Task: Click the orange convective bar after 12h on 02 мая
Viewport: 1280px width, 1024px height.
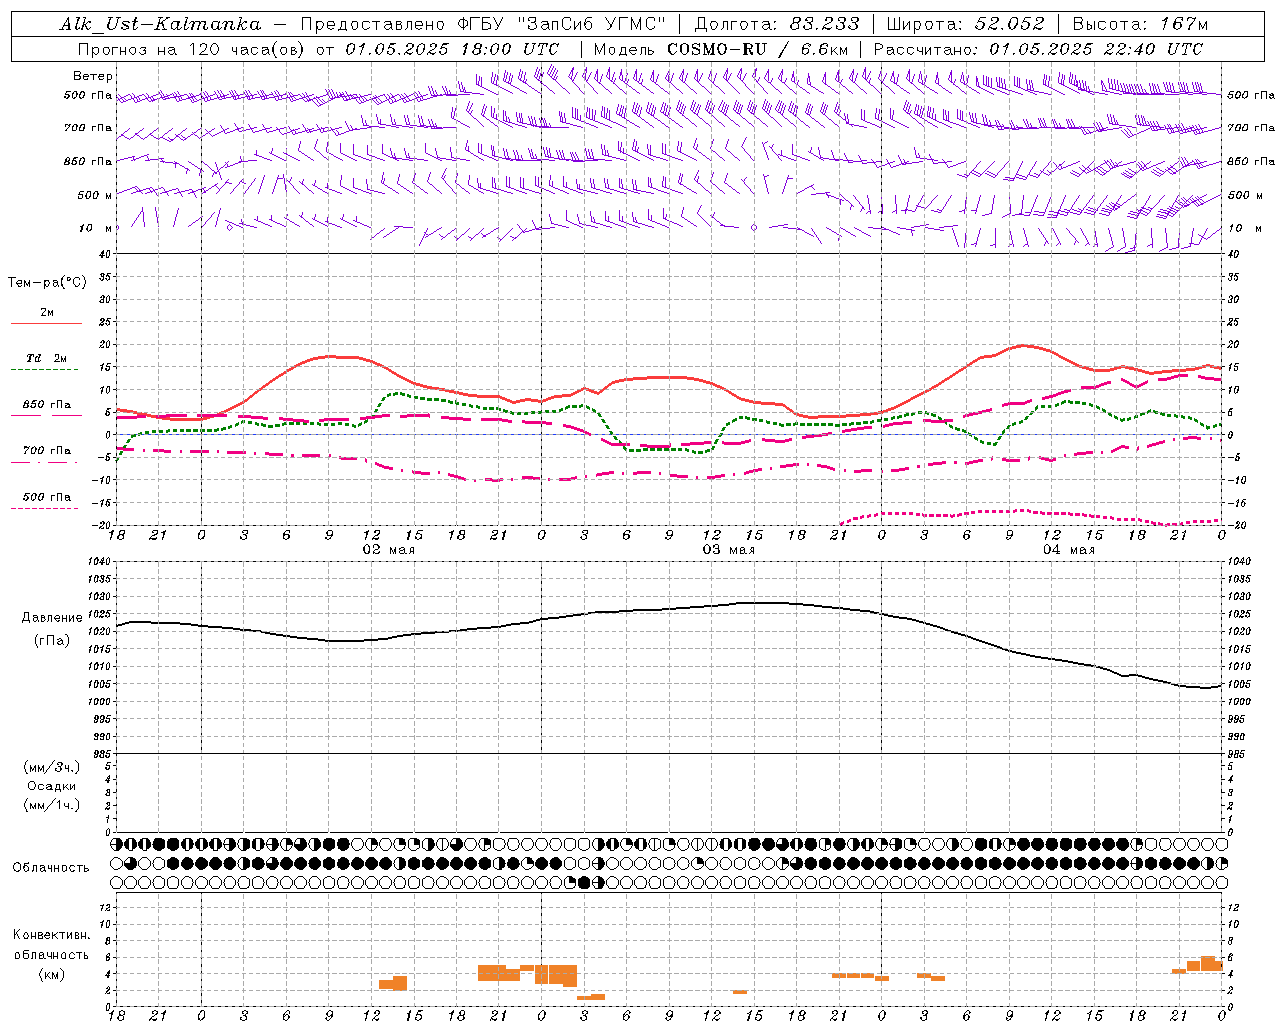Action: [393, 983]
